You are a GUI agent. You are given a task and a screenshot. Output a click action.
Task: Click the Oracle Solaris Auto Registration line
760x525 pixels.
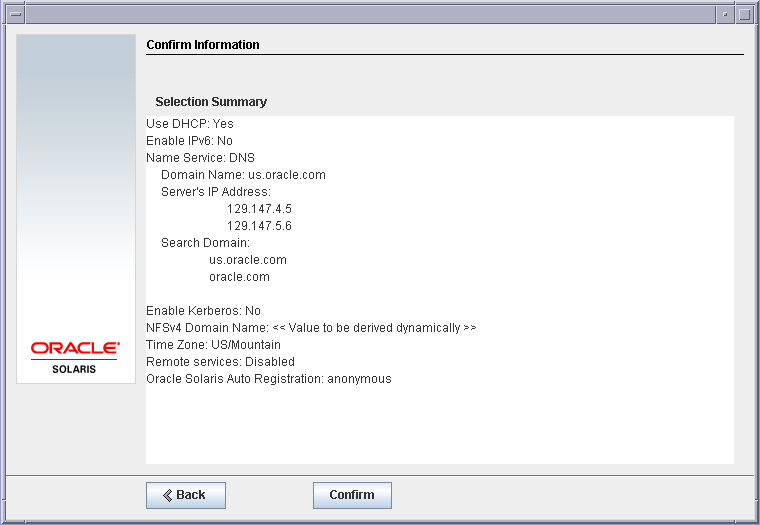click(x=269, y=379)
